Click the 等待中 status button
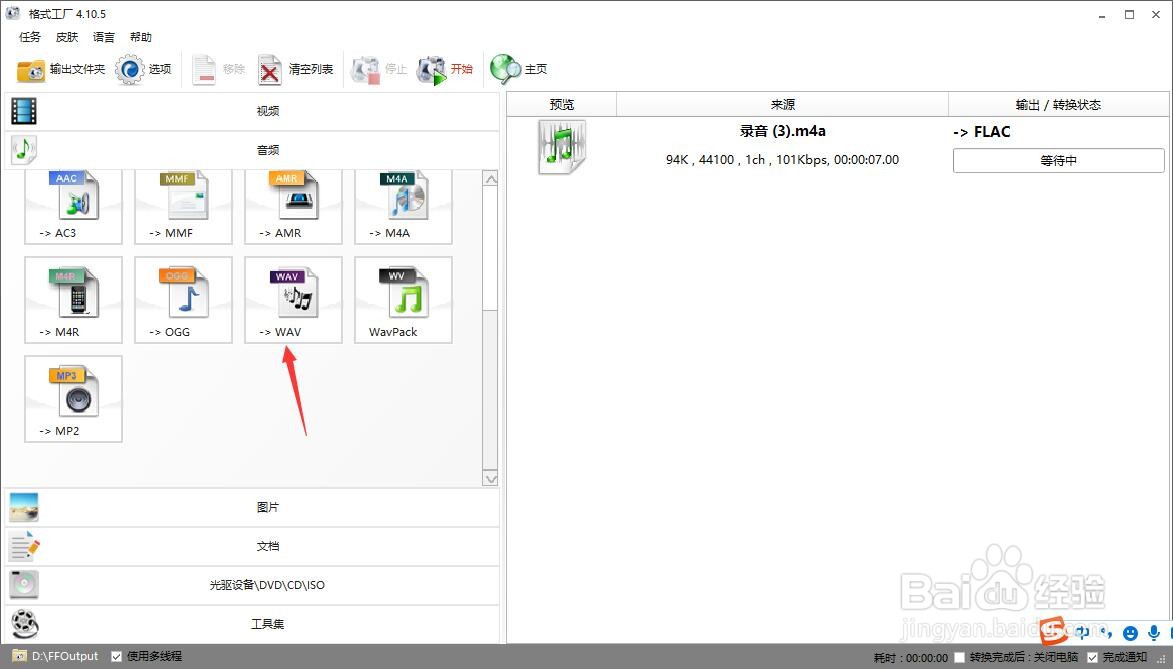This screenshot has height=669, width=1173. point(1059,160)
